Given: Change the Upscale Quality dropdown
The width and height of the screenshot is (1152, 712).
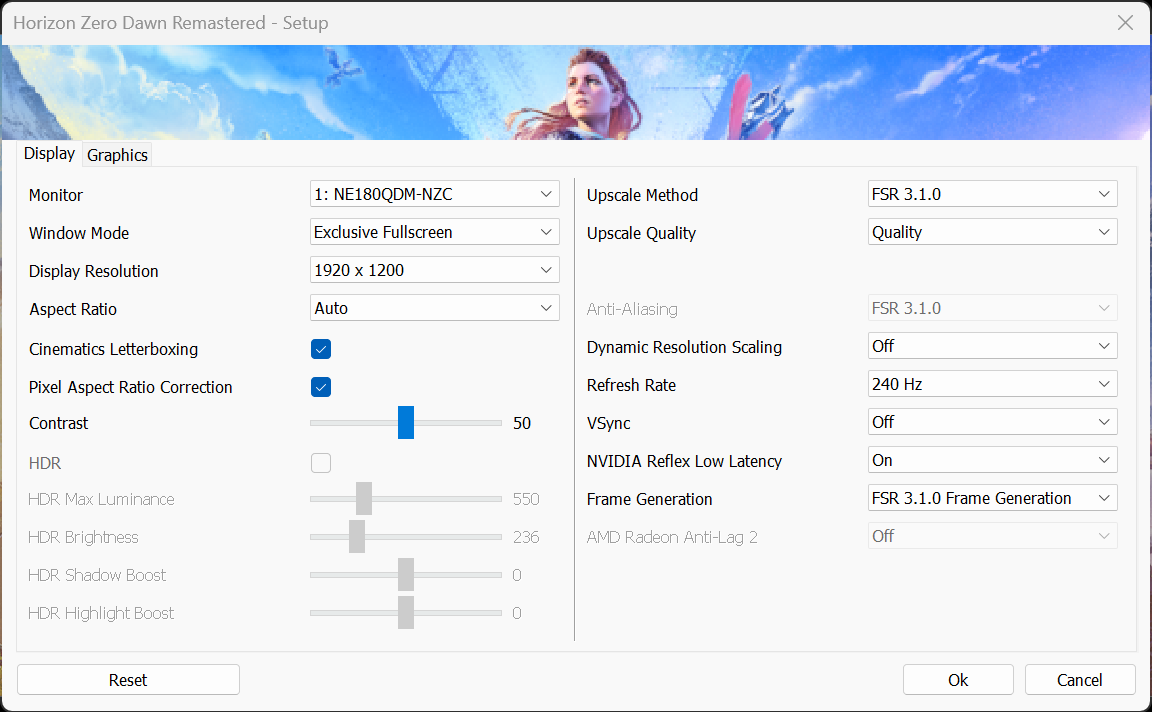Looking at the screenshot, I should [993, 232].
